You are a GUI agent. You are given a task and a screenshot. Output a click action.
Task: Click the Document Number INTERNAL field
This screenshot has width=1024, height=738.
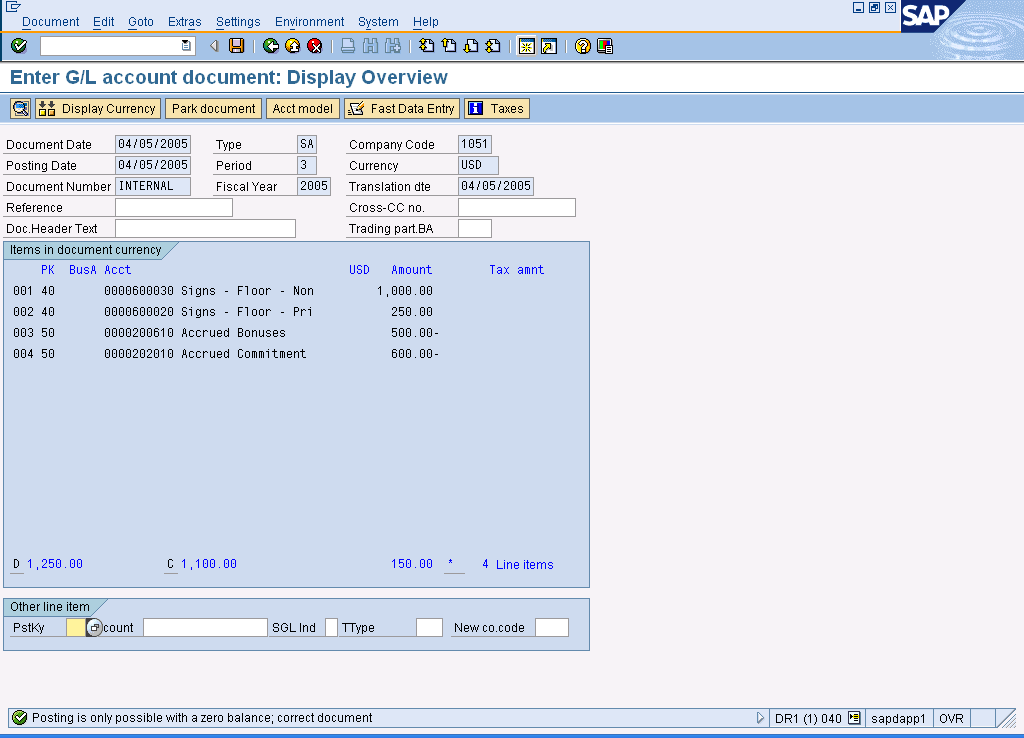click(x=153, y=186)
